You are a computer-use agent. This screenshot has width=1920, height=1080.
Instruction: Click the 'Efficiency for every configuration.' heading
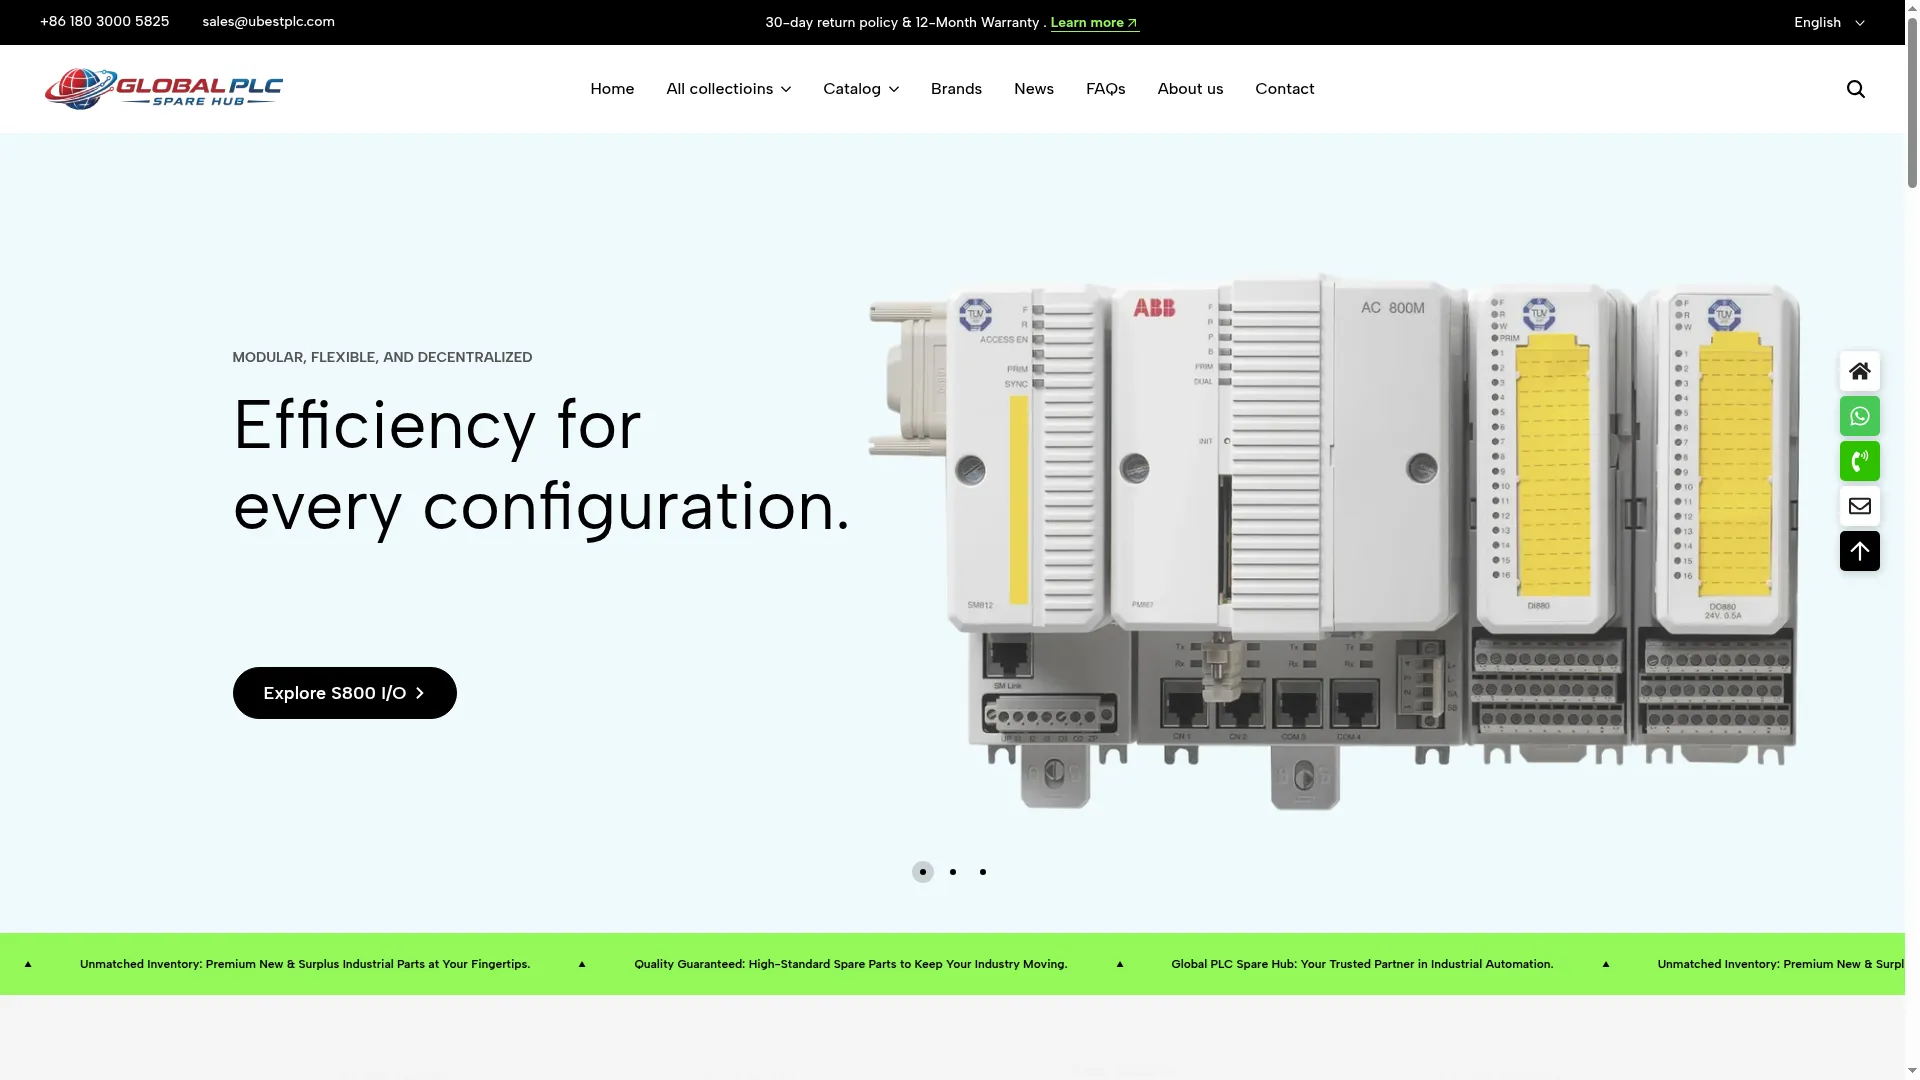[541, 465]
